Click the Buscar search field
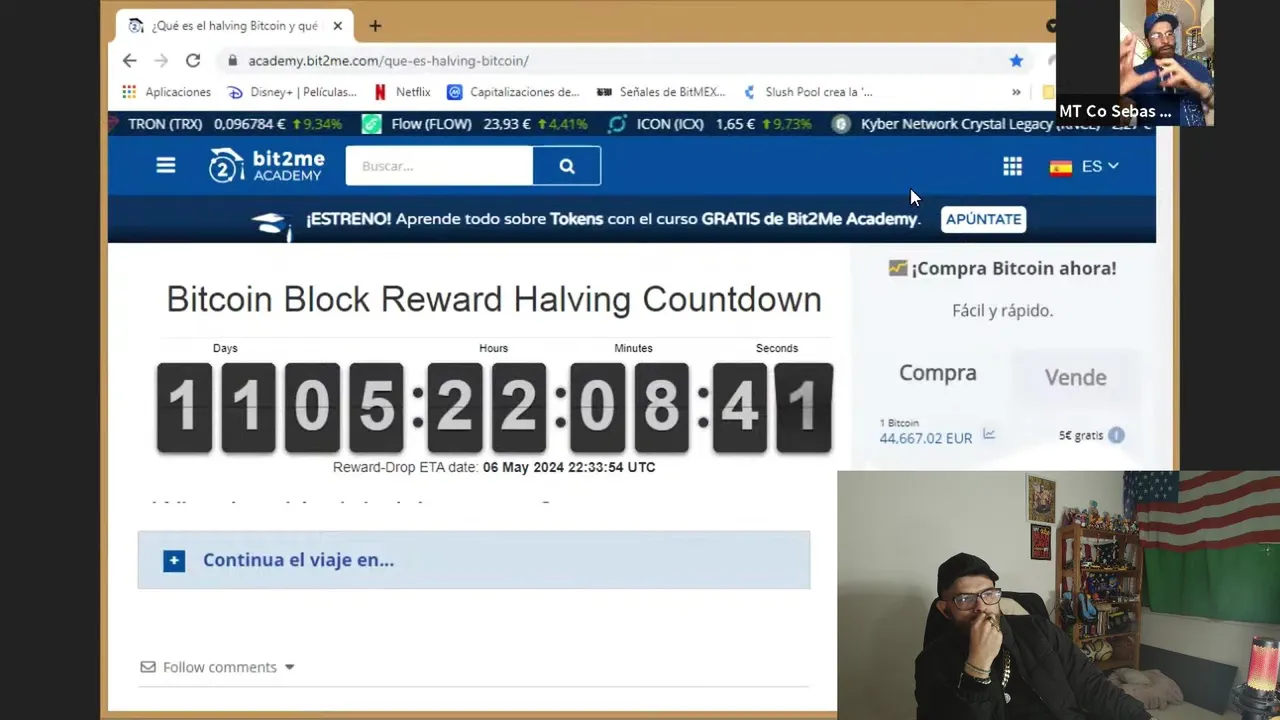The height and width of the screenshot is (720, 1280). point(439,166)
